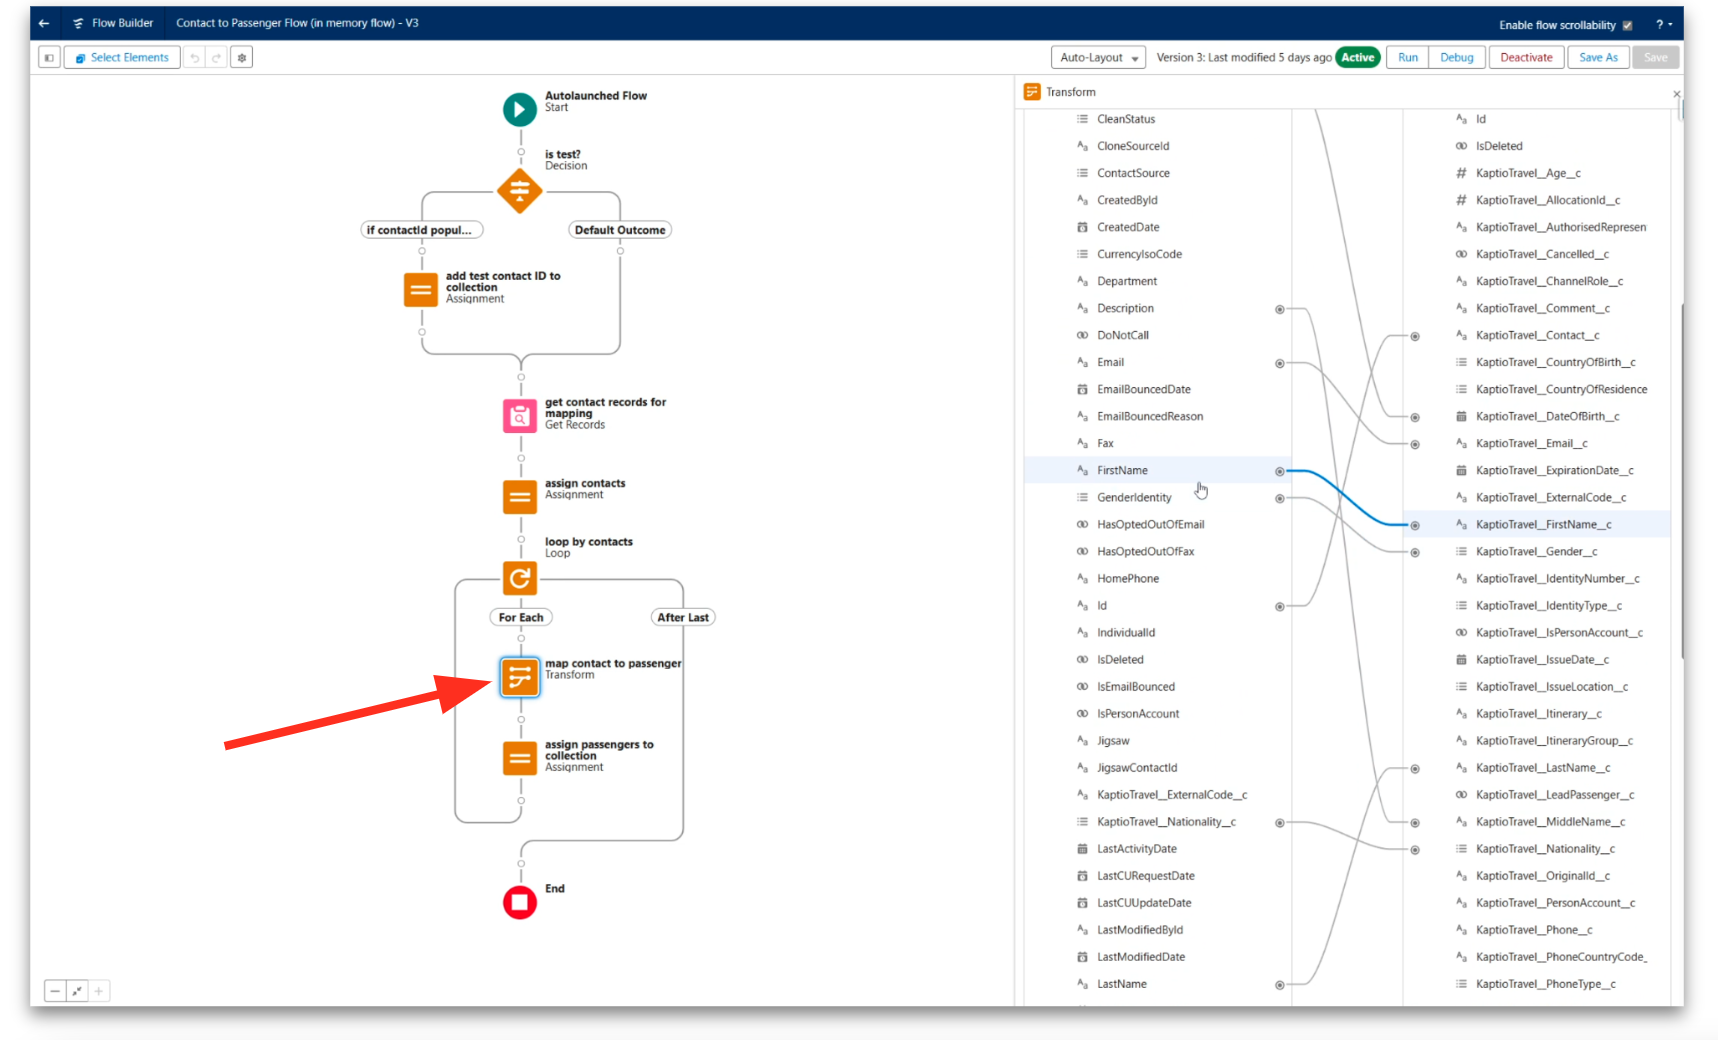Click the Deactivate button
This screenshot has width=1718, height=1040.
point(1525,58)
